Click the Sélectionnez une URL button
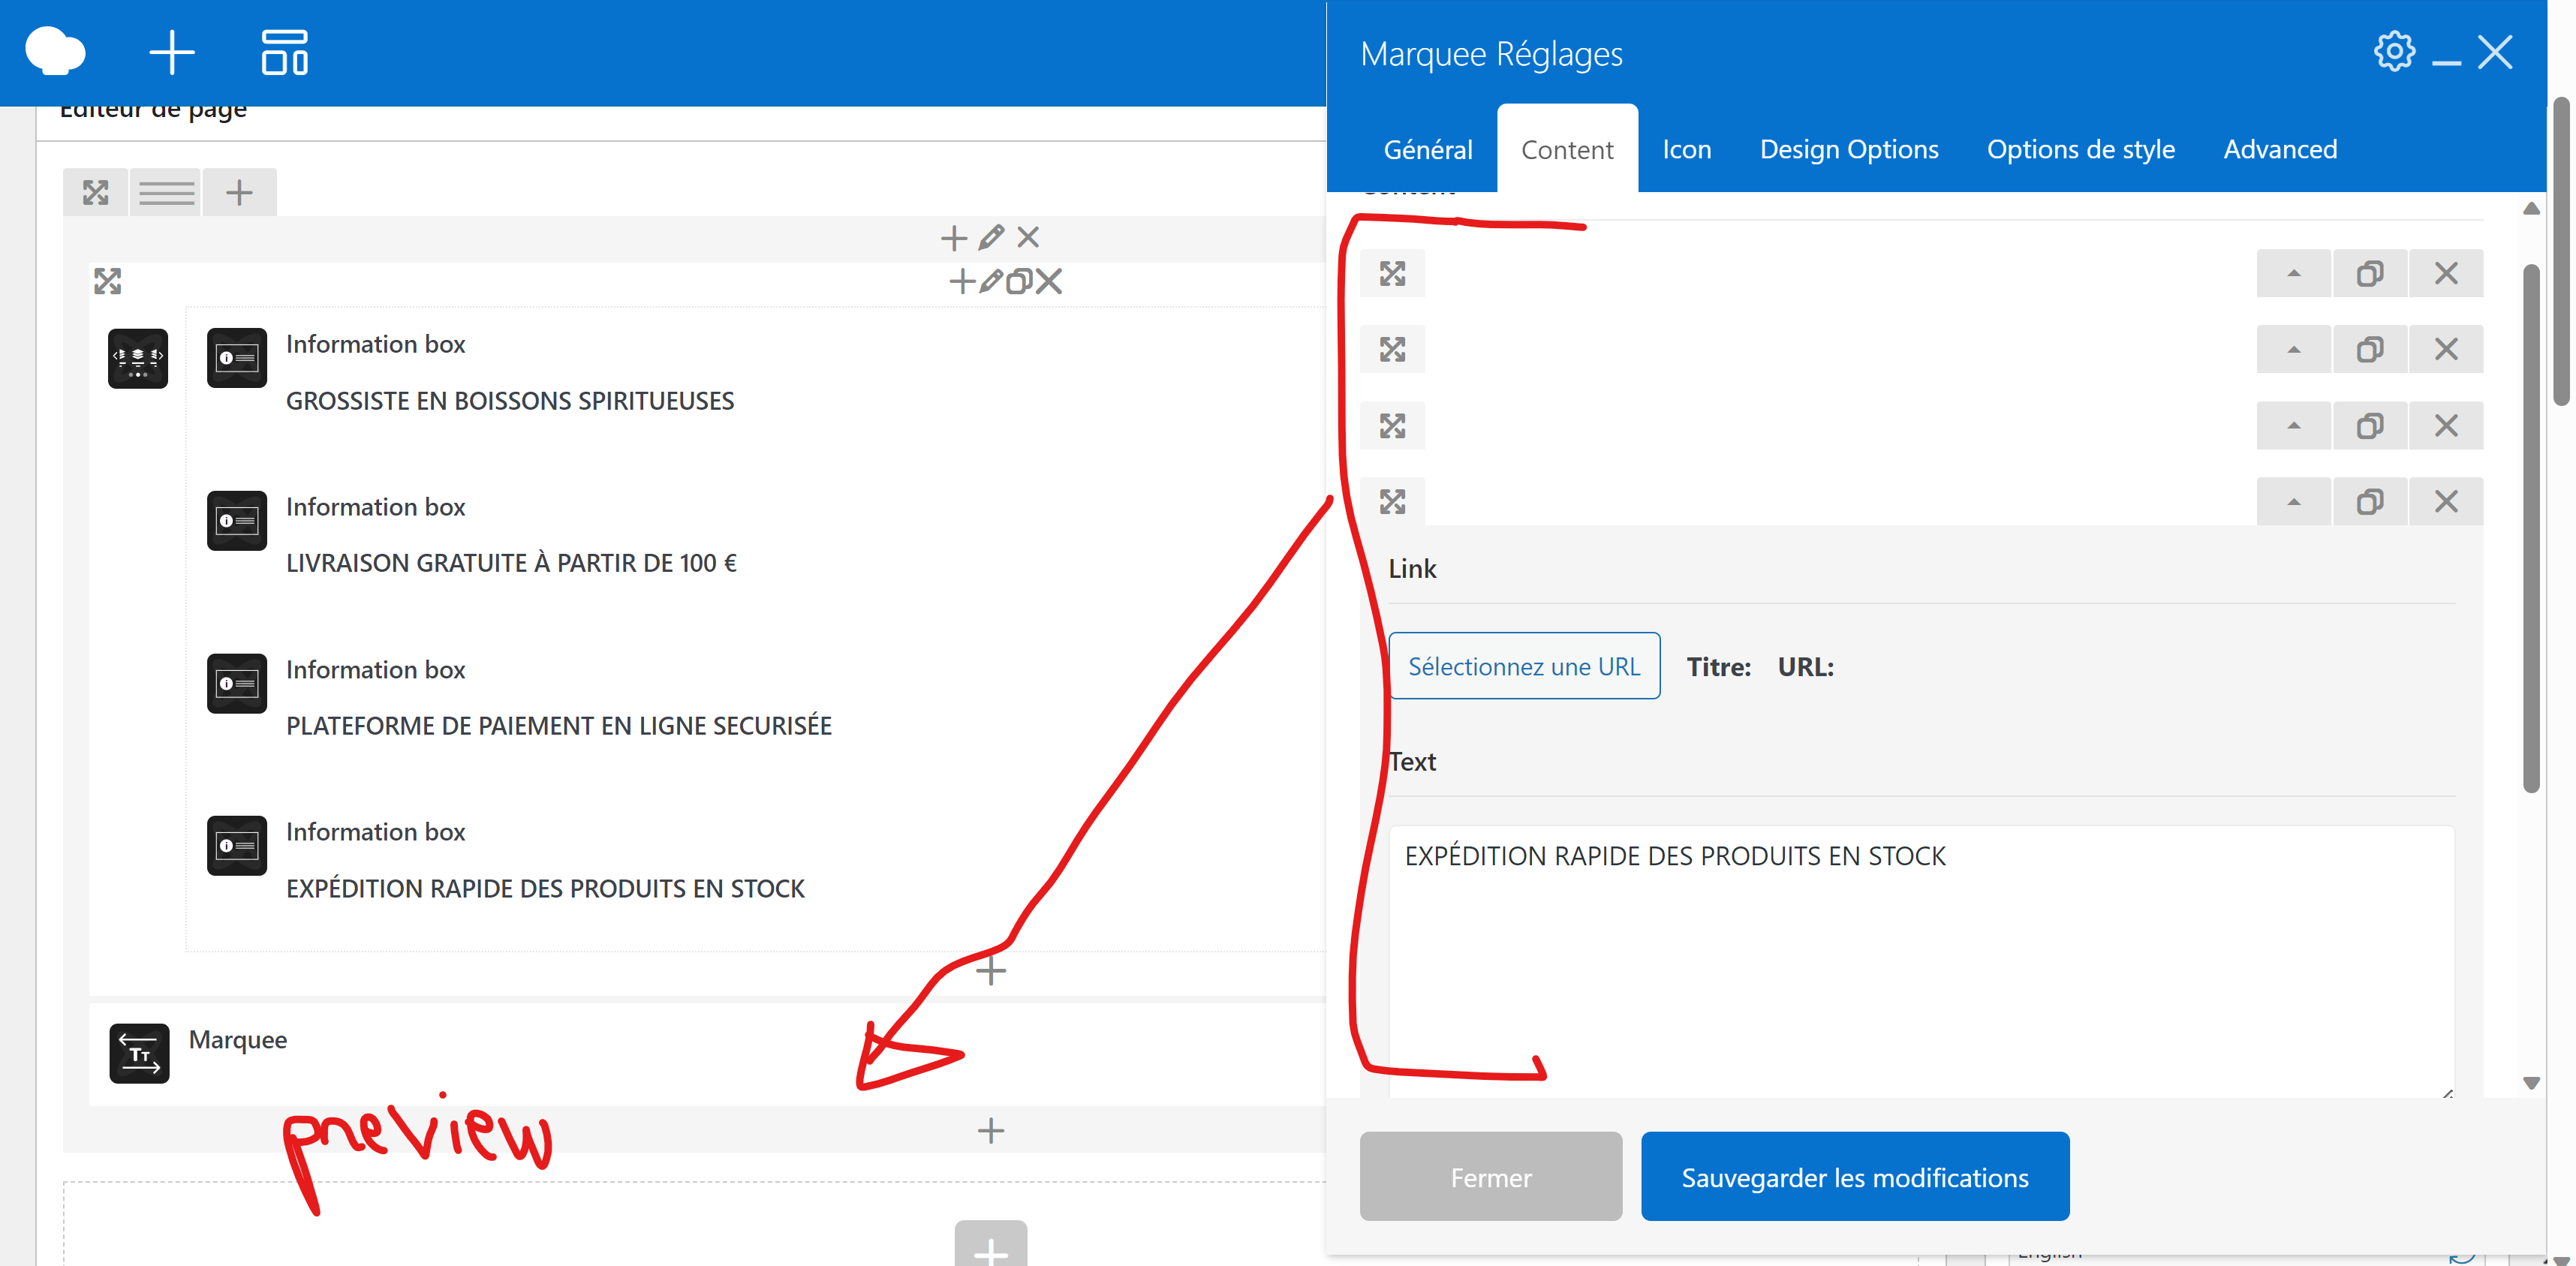The width and height of the screenshot is (2576, 1266). click(1524, 666)
